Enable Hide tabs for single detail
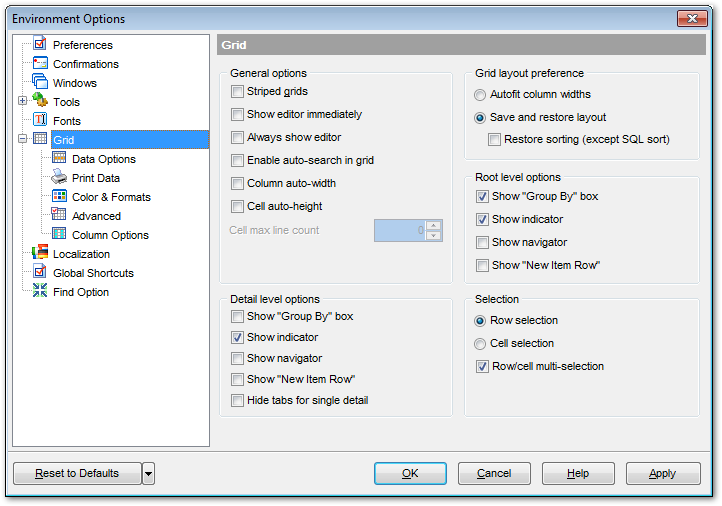The image size is (722, 506). tap(237, 401)
